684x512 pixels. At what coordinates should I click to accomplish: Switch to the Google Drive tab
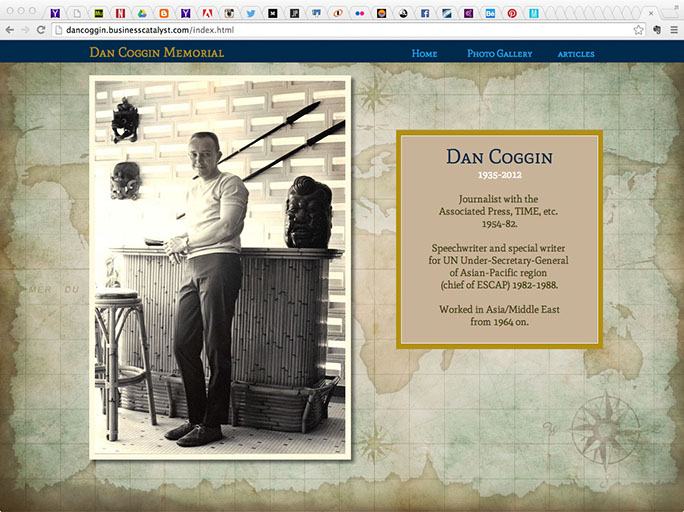point(142,13)
